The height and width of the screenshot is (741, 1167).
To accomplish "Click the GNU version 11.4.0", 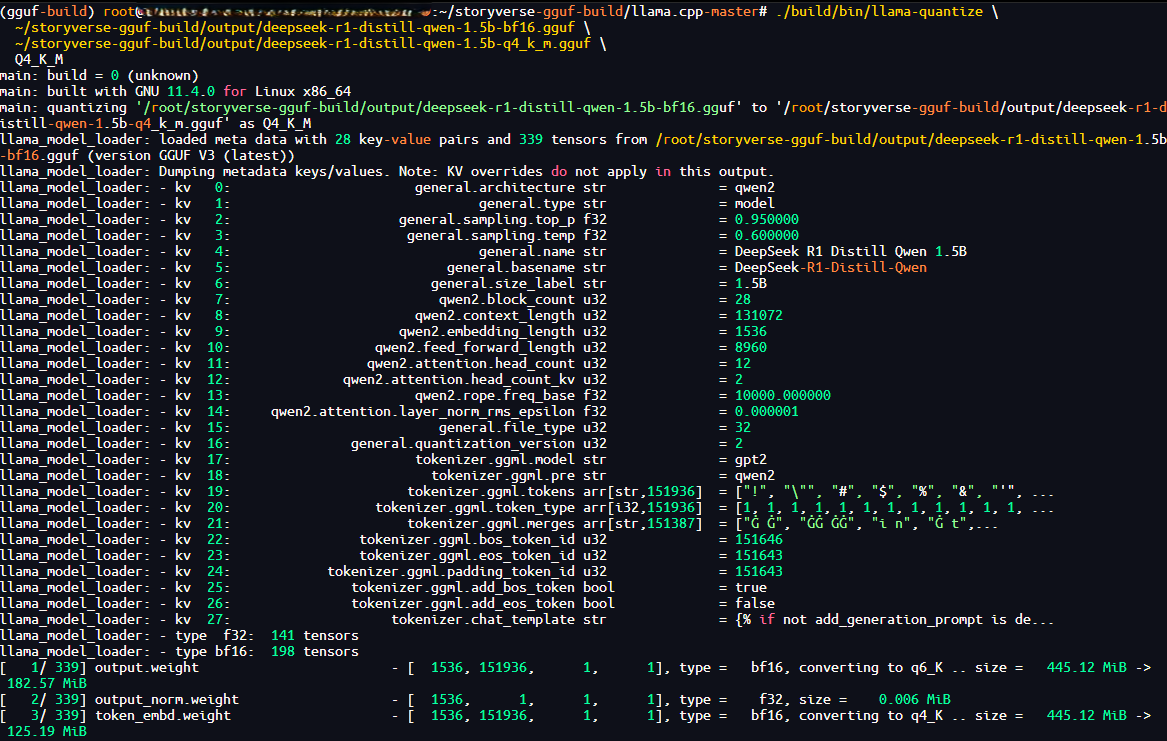I will tap(191, 92).
